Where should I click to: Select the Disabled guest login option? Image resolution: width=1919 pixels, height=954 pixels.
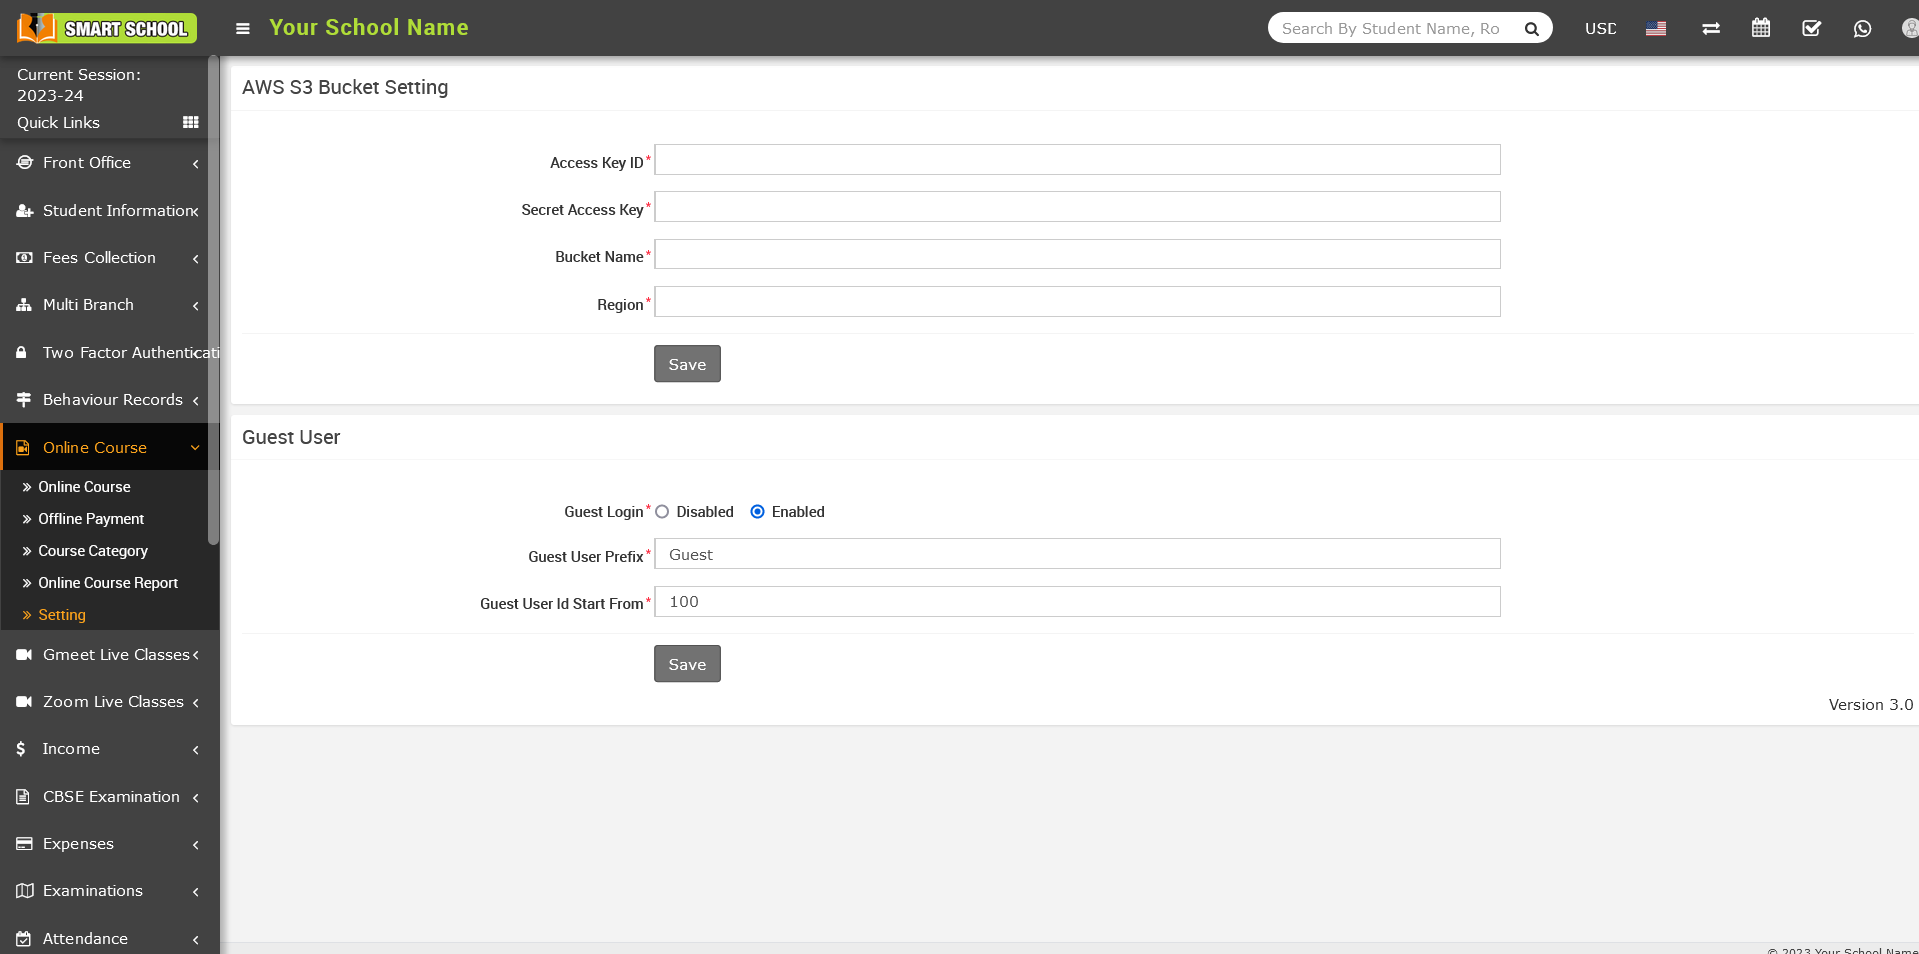tap(662, 512)
